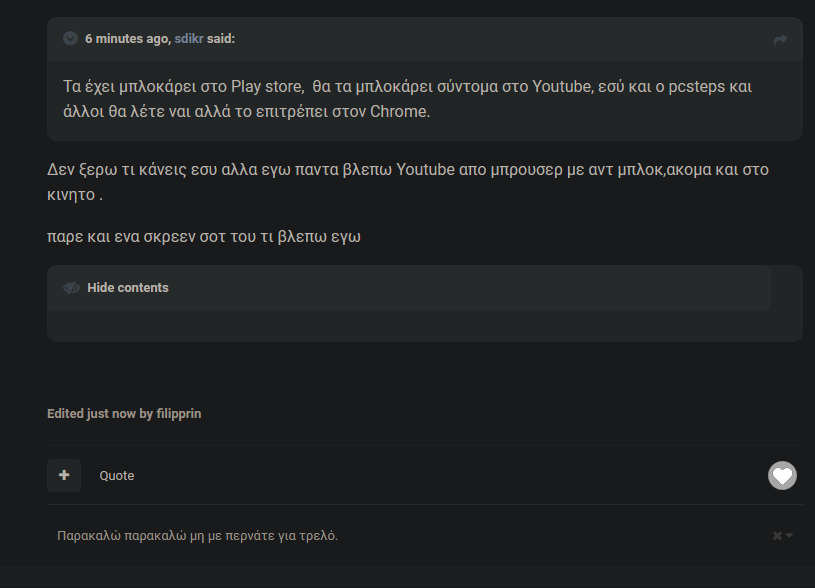Click the Quote reply link
The height and width of the screenshot is (588, 815).
[x=117, y=476]
